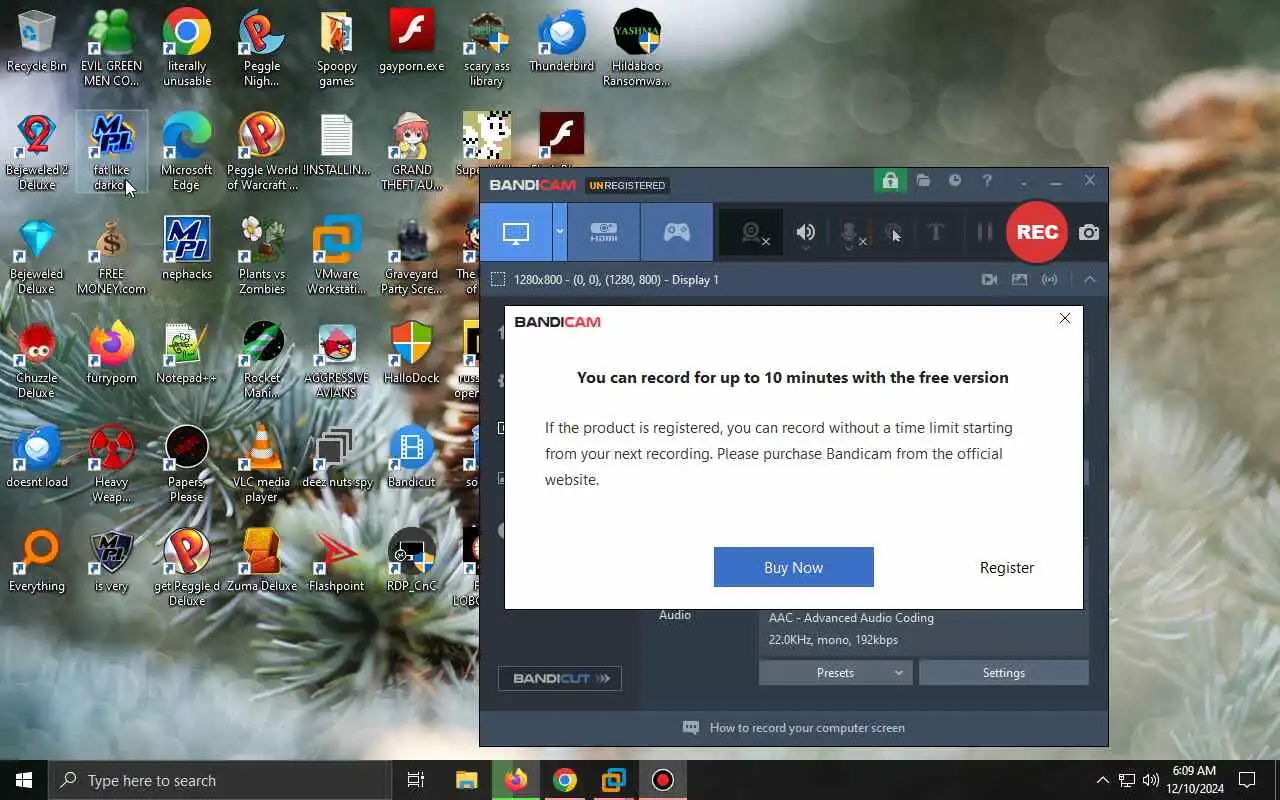Toggle microphone recording in Bandicam
Screen dimensions: 1280x800
[850, 233]
